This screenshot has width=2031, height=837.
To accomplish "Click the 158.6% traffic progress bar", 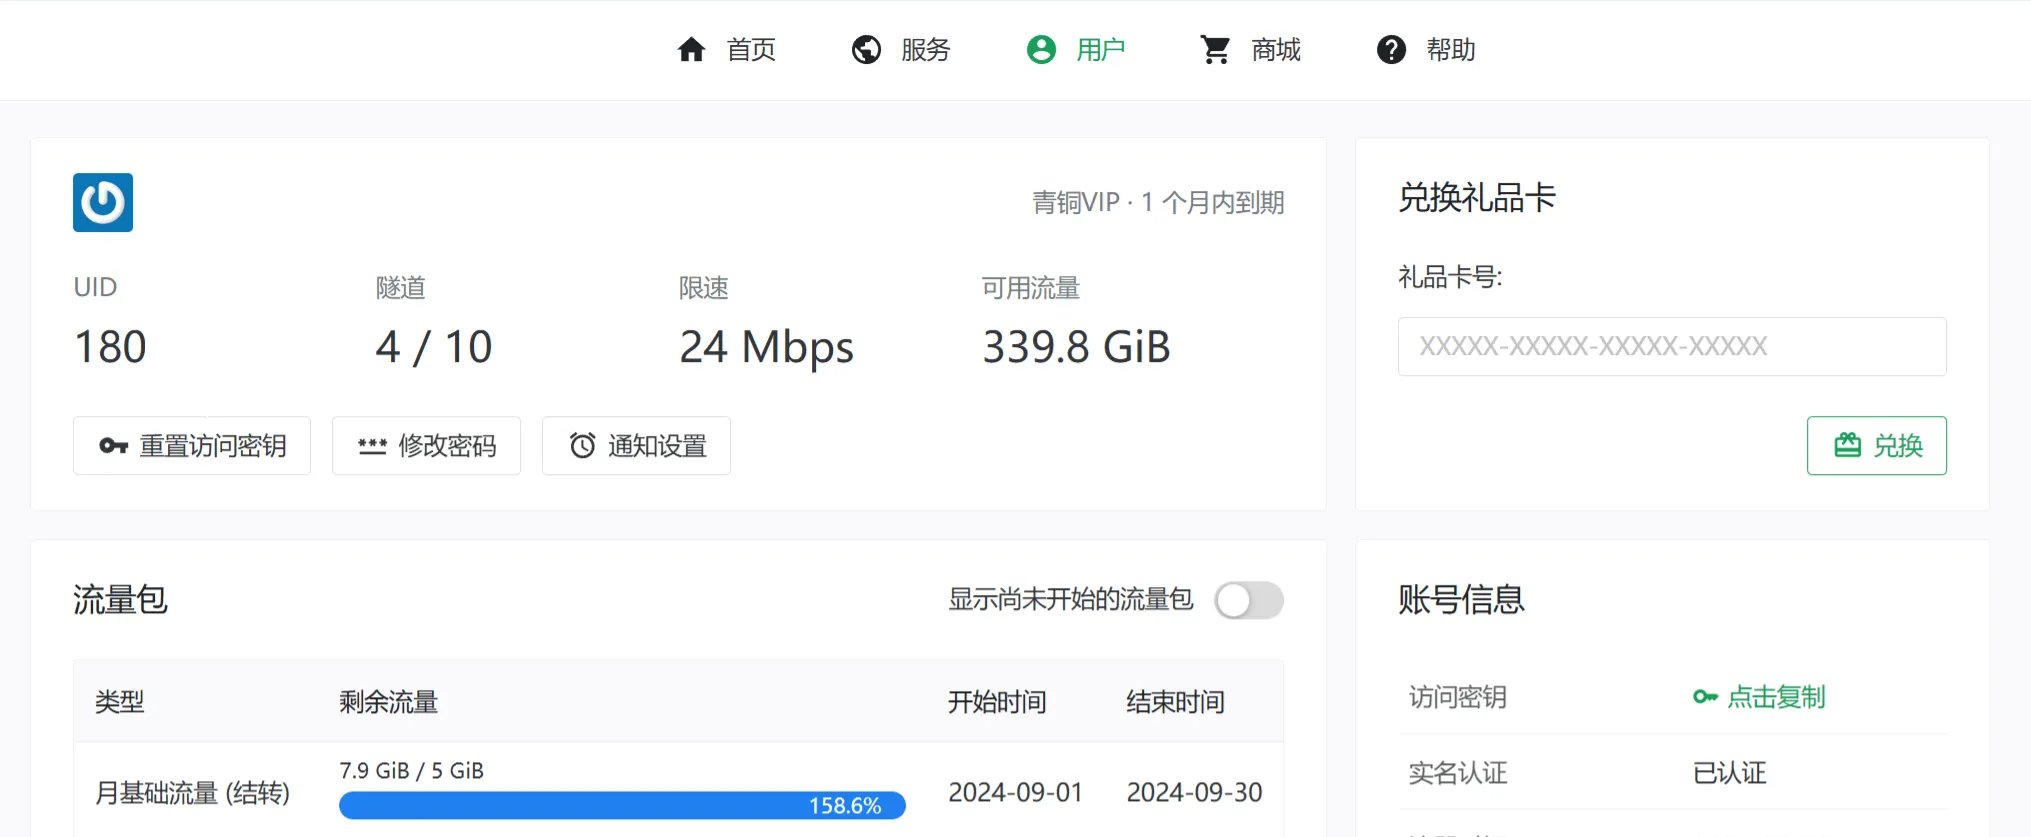I will pos(622,806).
